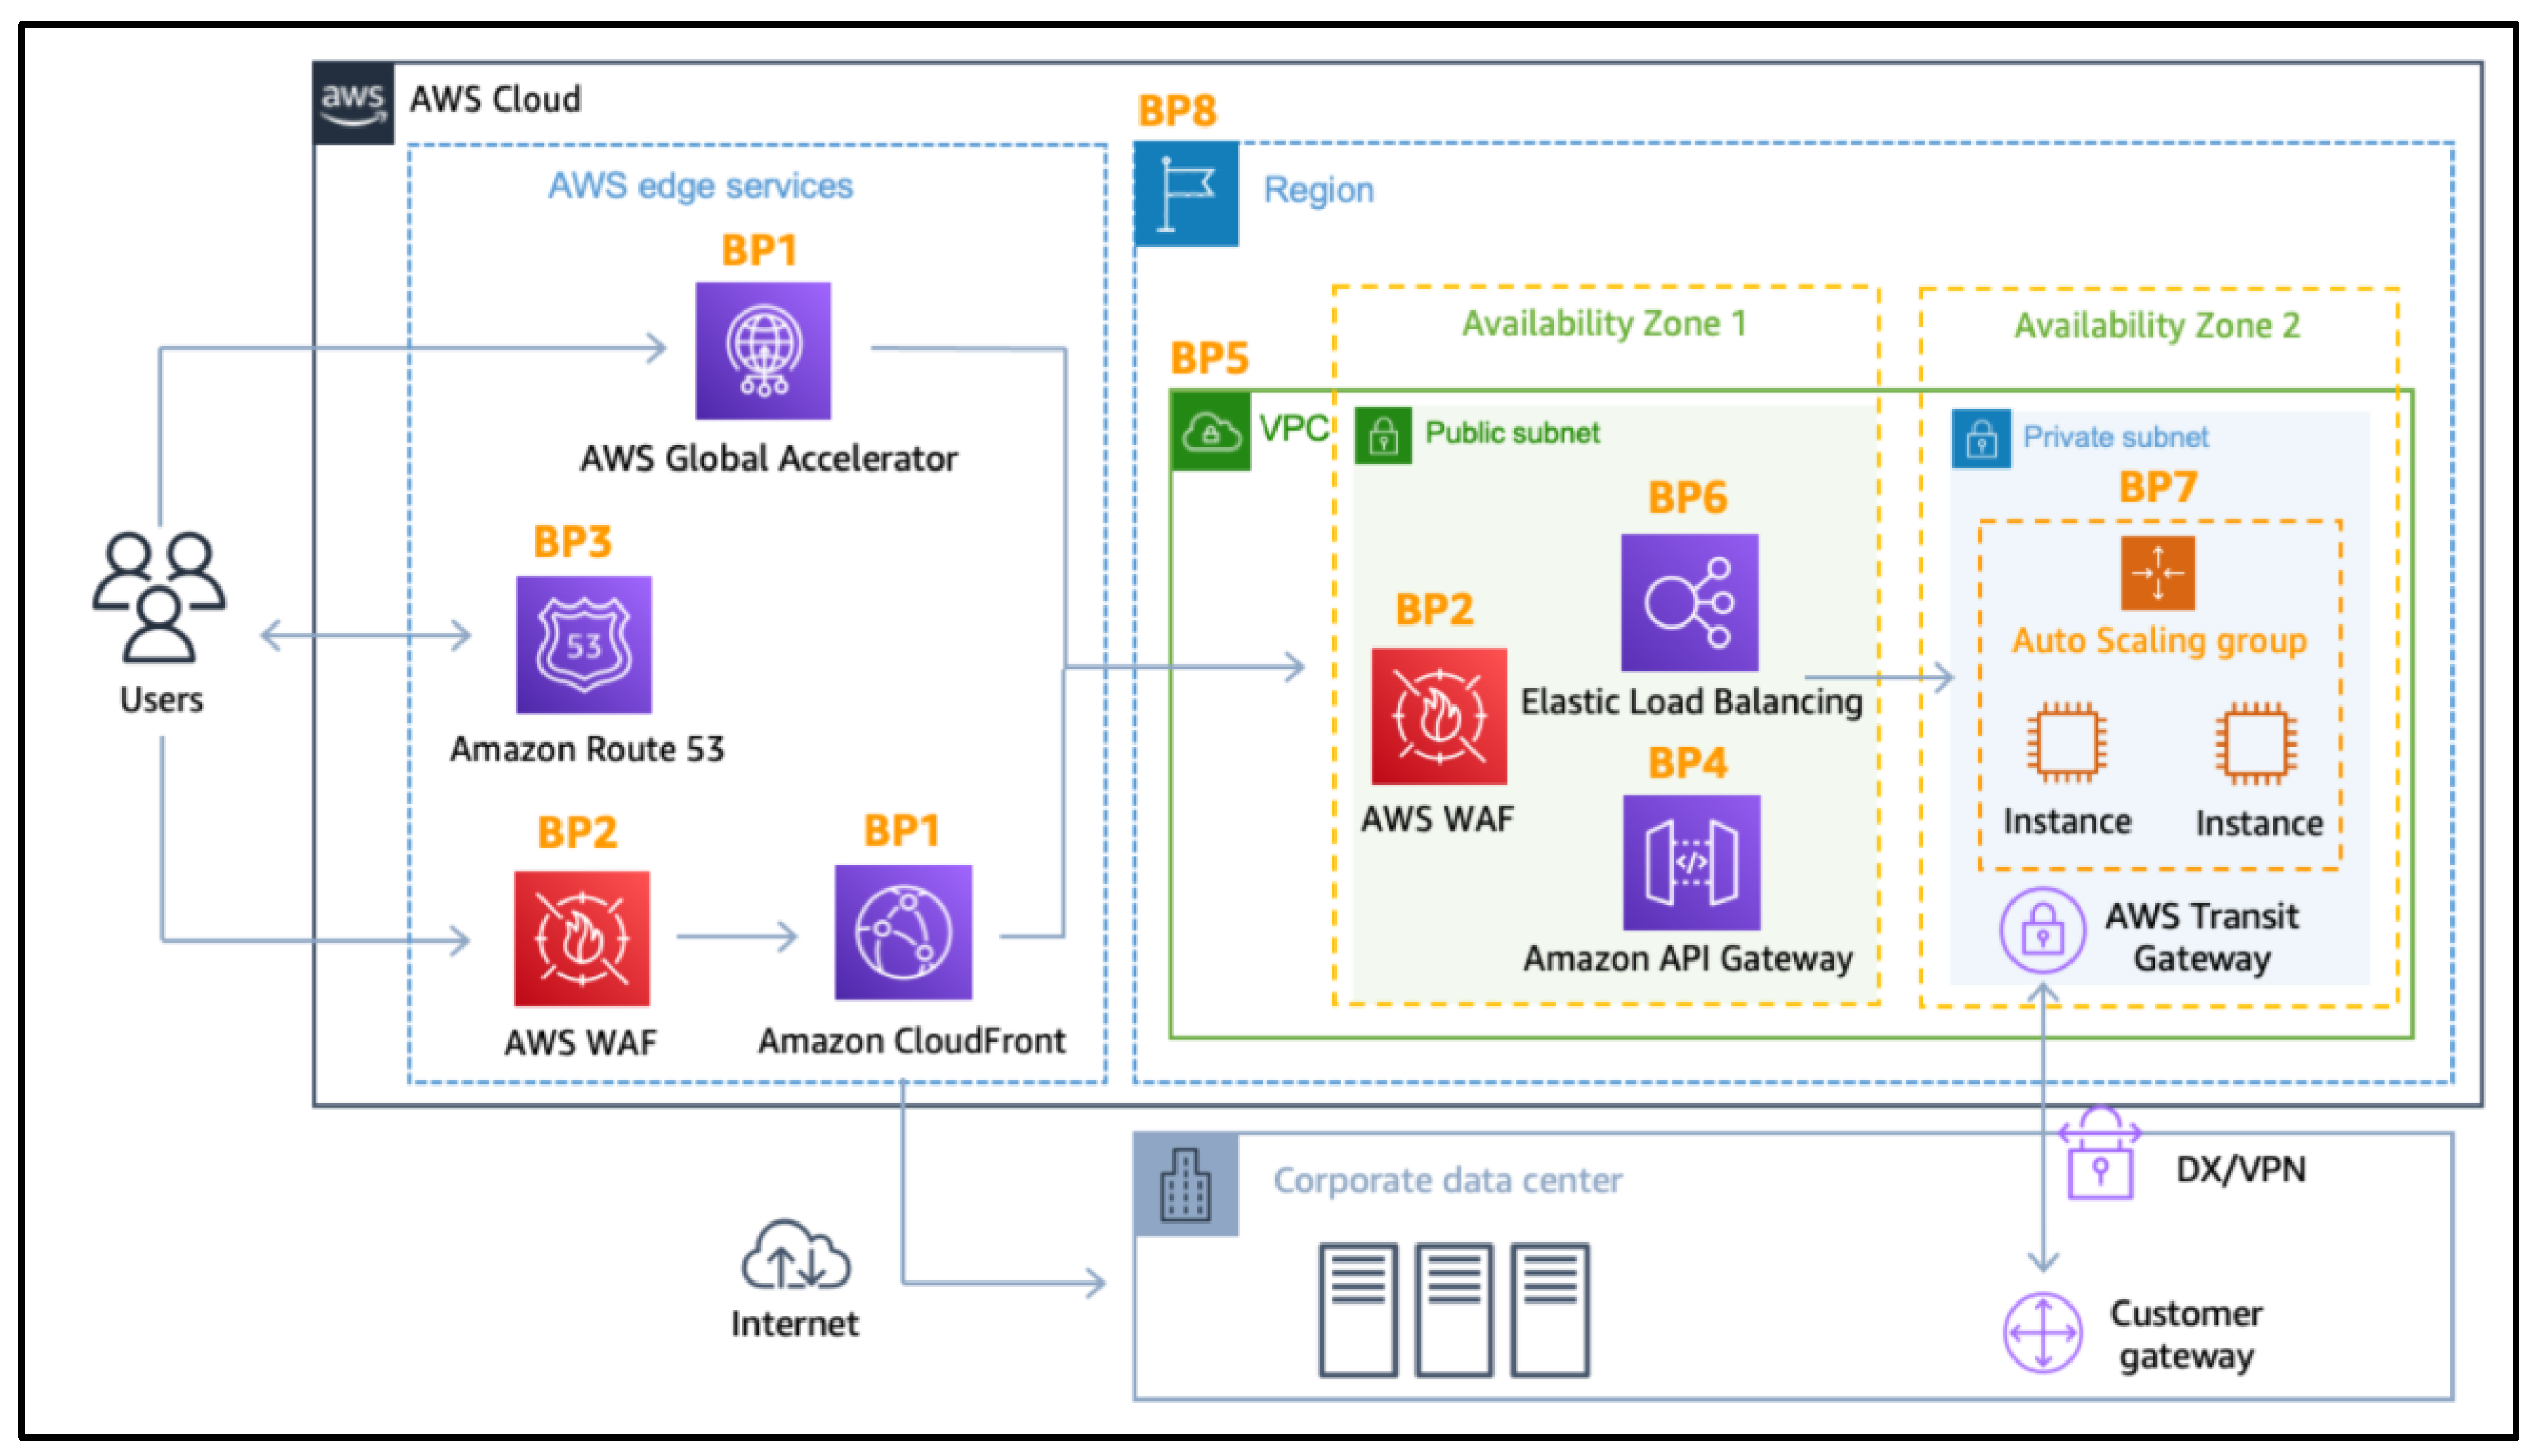Screen dimensions: 2534x1456
Task: Click the Corporate data center building icon
Action: point(1185,1185)
